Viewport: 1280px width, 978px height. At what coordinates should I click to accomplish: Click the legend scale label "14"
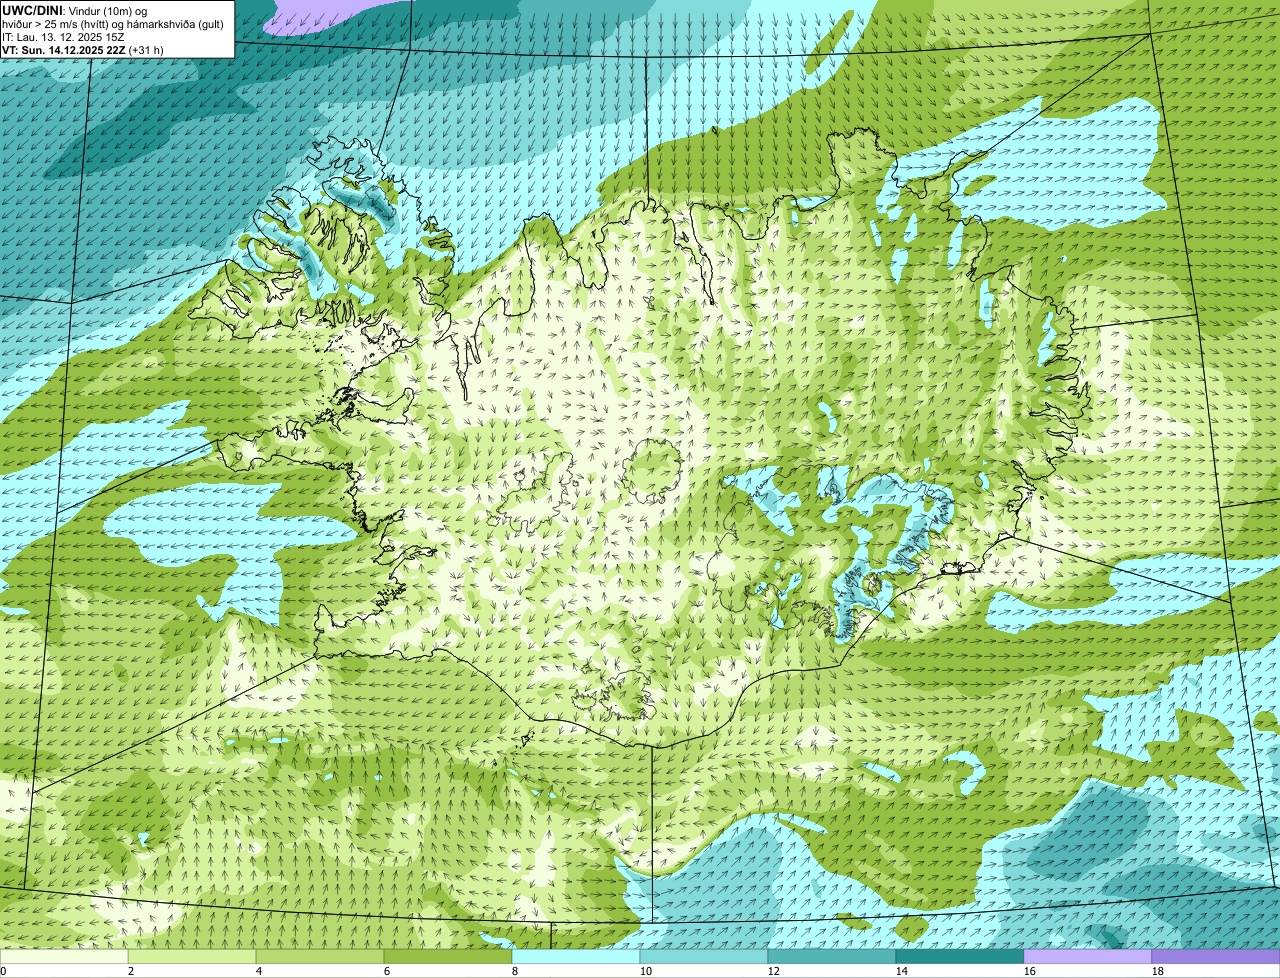click(902, 971)
